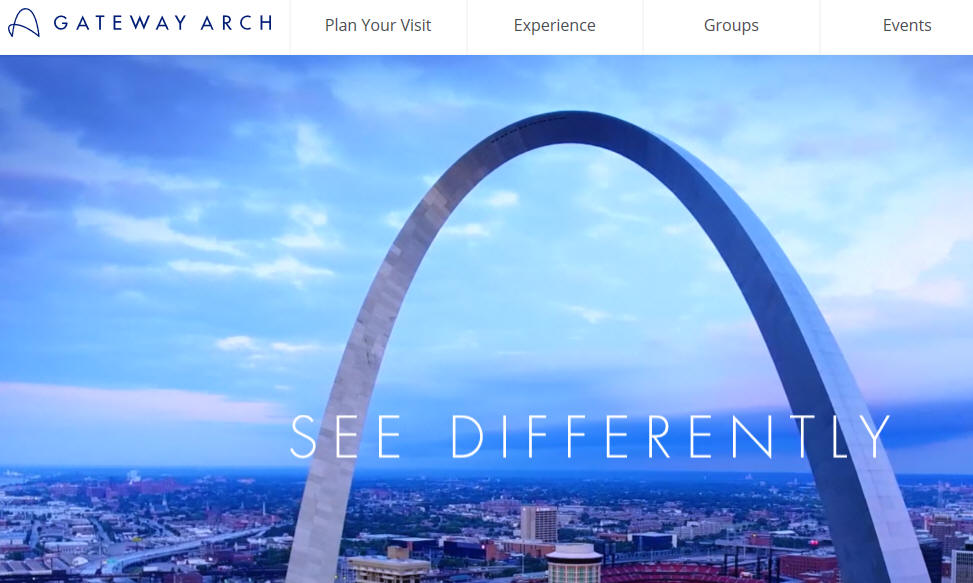Go to the Events menu item
This screenshot has height=583, width=973.
click(907, 25)
